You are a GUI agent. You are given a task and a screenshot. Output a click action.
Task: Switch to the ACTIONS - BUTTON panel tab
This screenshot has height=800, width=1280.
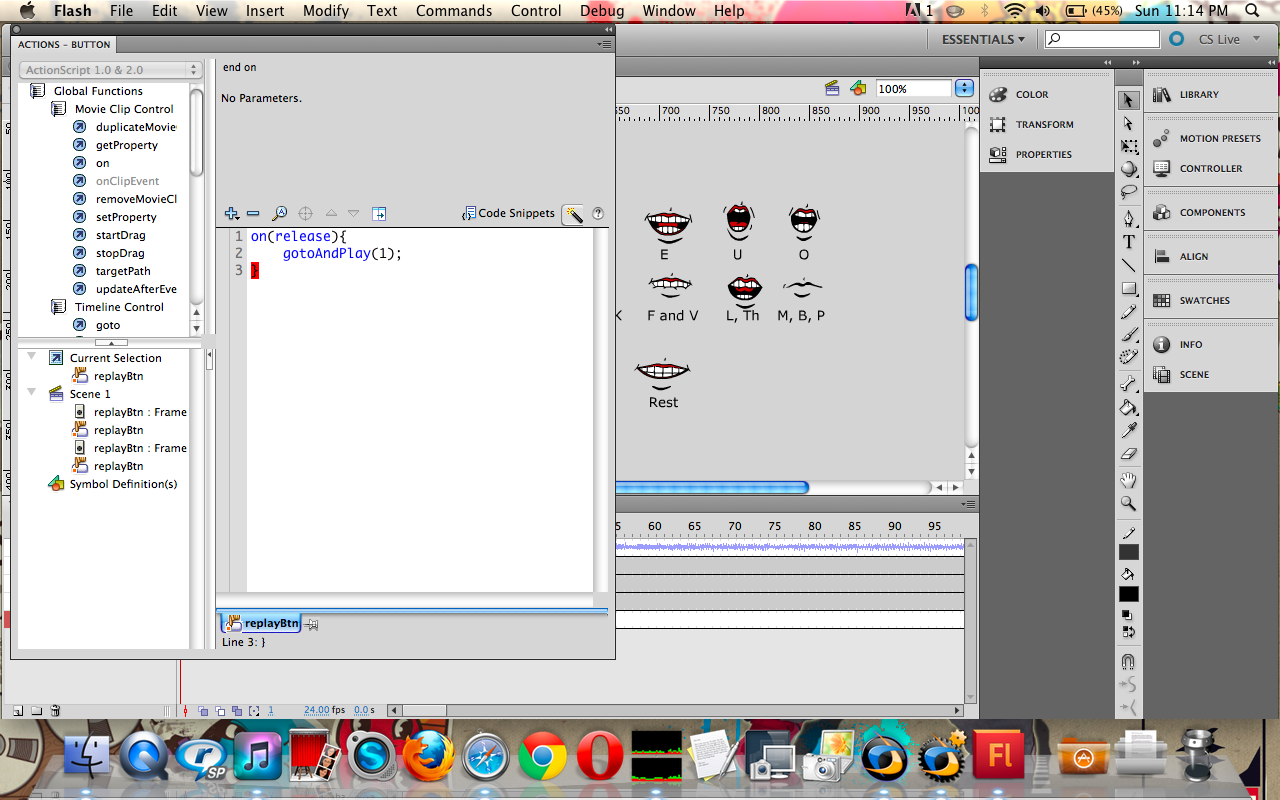(x=63, y=44)
